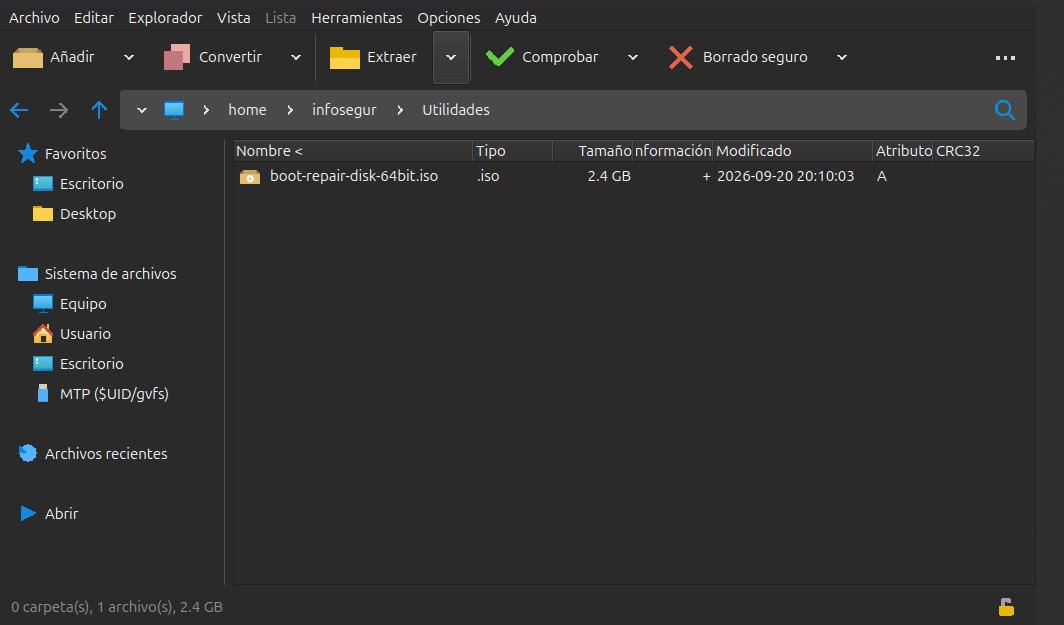Open the greyed Lista menu
The image size is (1064, 625).
(280, 18)
